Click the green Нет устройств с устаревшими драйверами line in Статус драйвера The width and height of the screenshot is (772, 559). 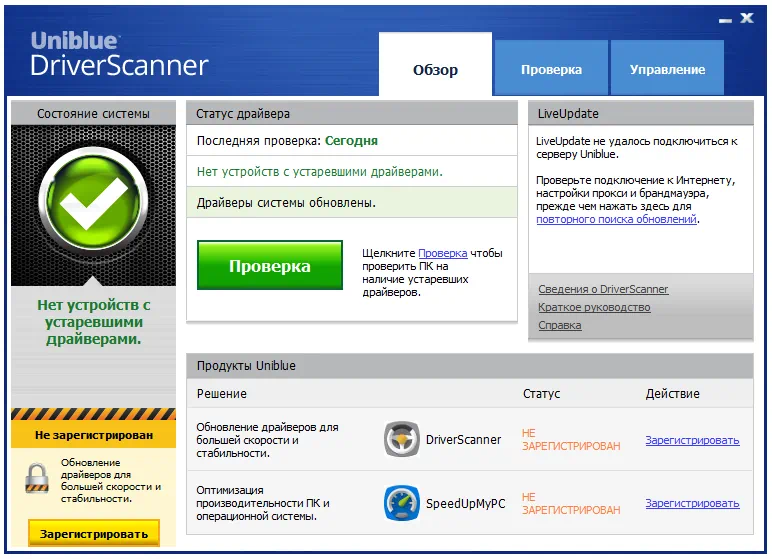coord(320,172)
